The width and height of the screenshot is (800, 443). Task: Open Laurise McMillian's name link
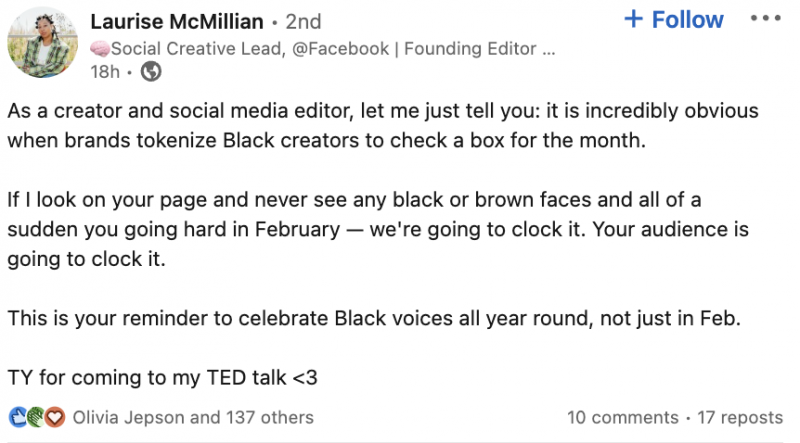[177, 21]
